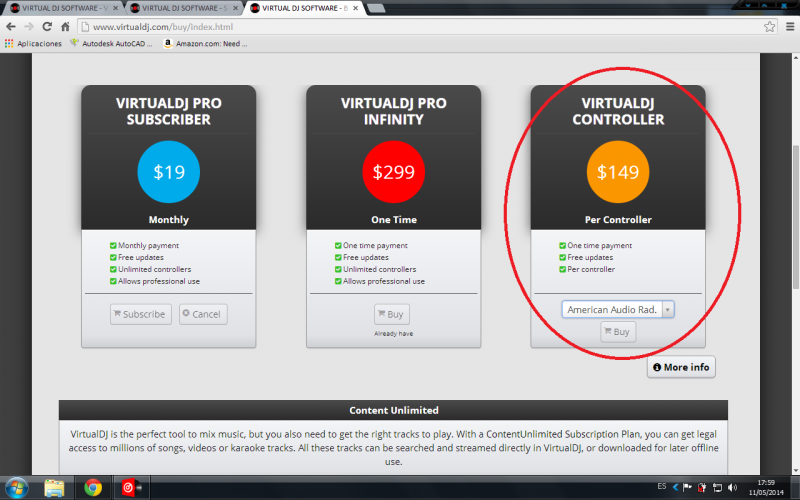This screenshot has height=500, width=800.
Task: Close the active third browser tab
Action: [356, 8]
